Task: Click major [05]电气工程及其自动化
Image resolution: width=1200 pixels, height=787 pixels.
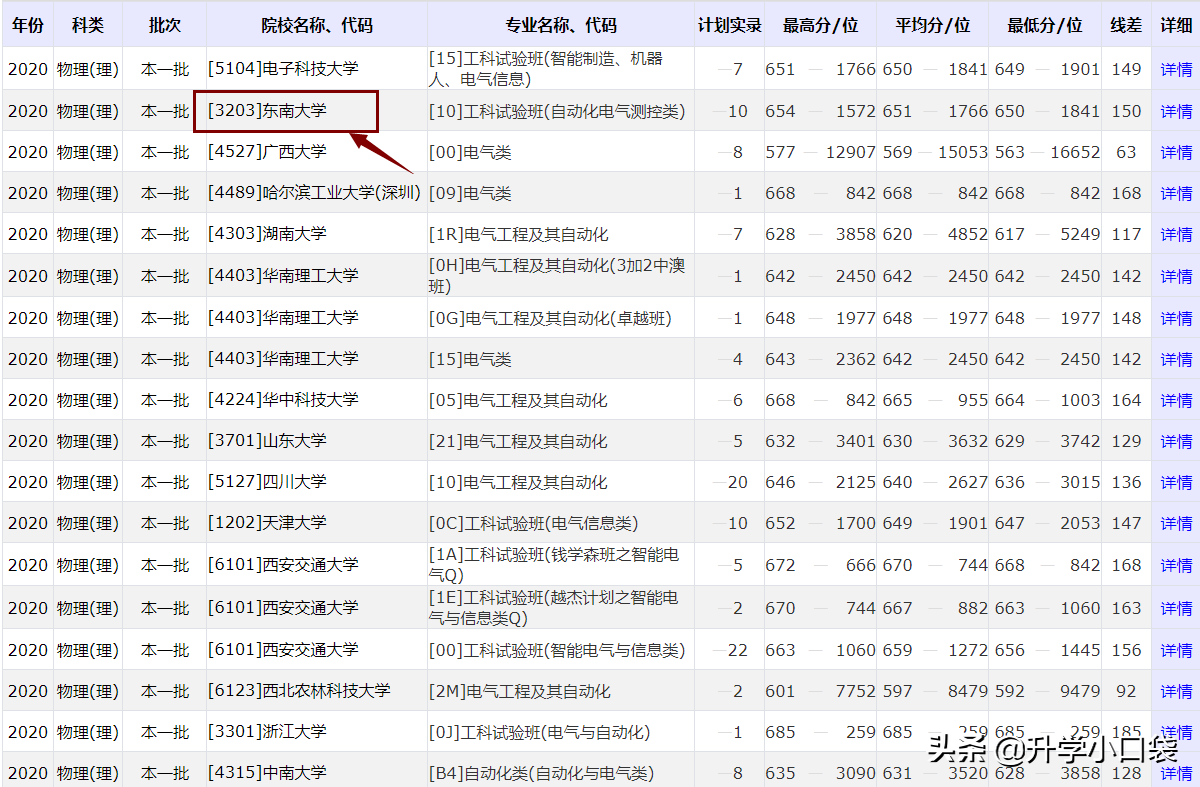Action: coord(518,400)
